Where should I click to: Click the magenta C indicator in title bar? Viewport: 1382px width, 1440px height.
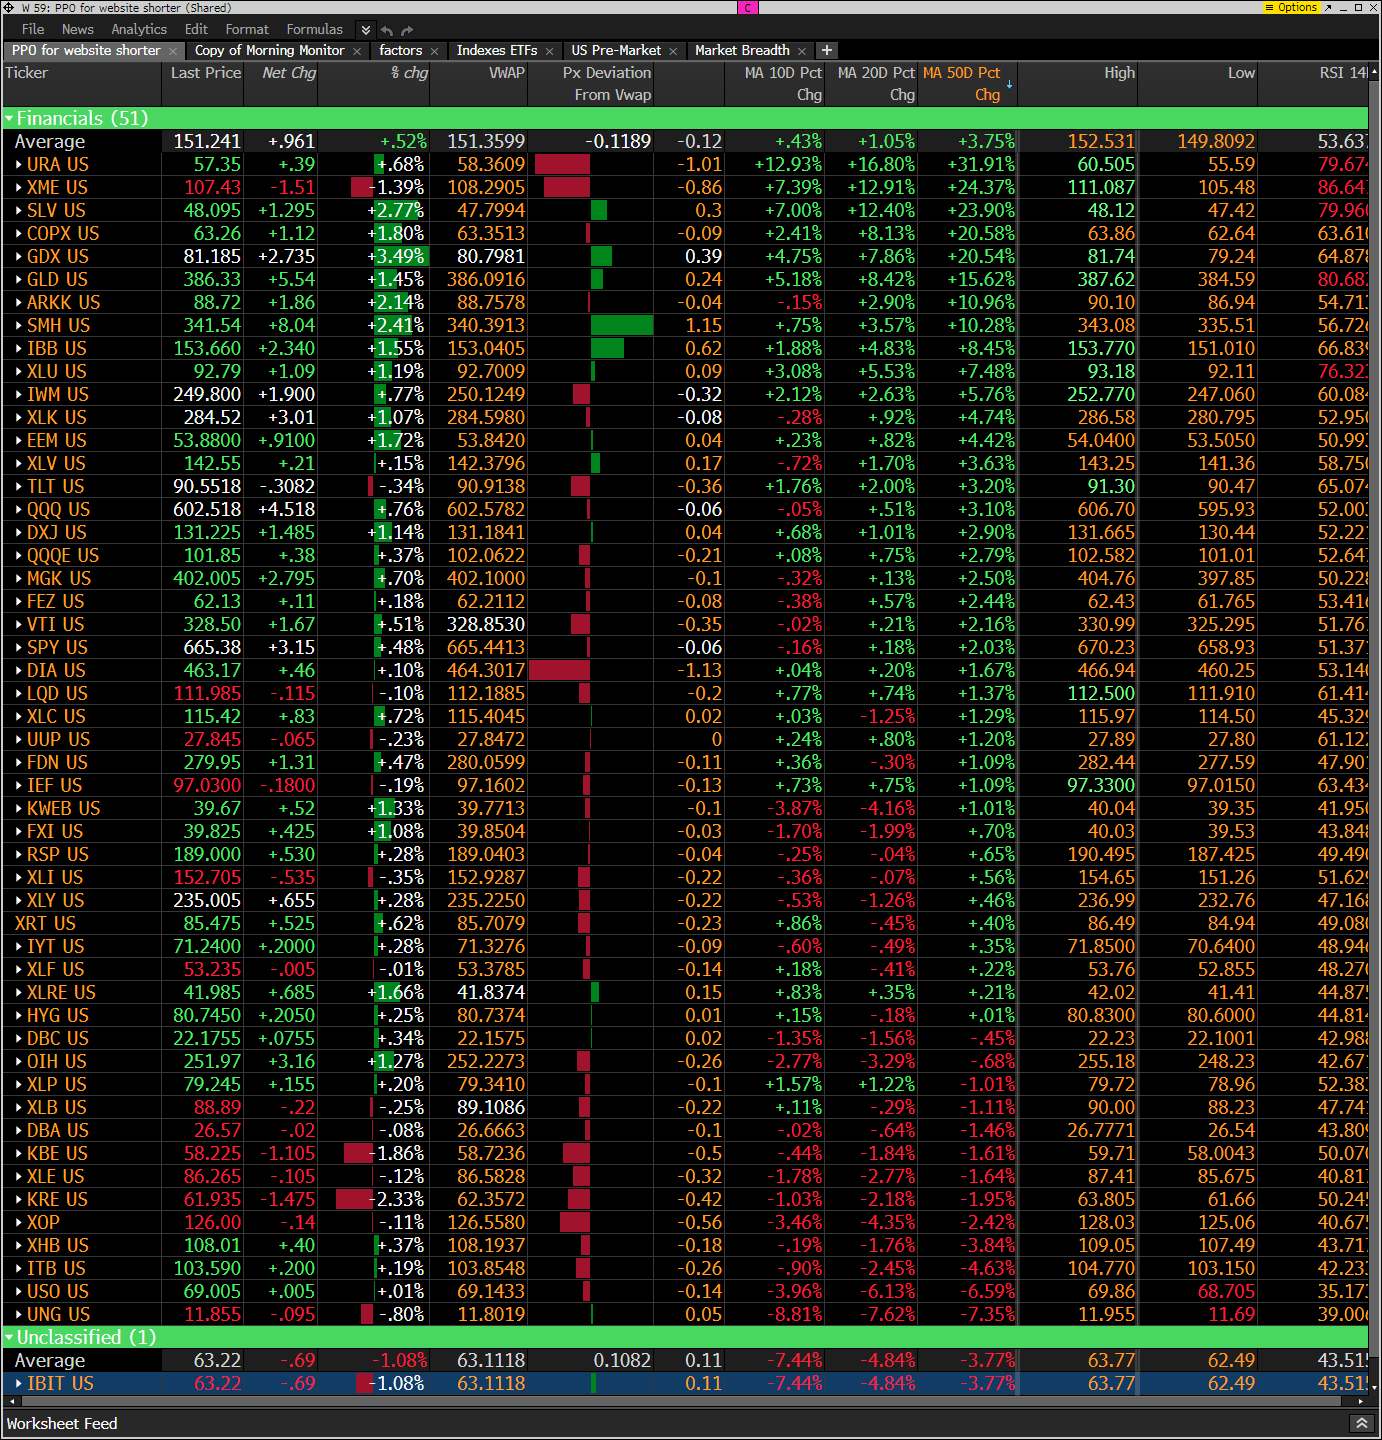click(x=748, y=7)
